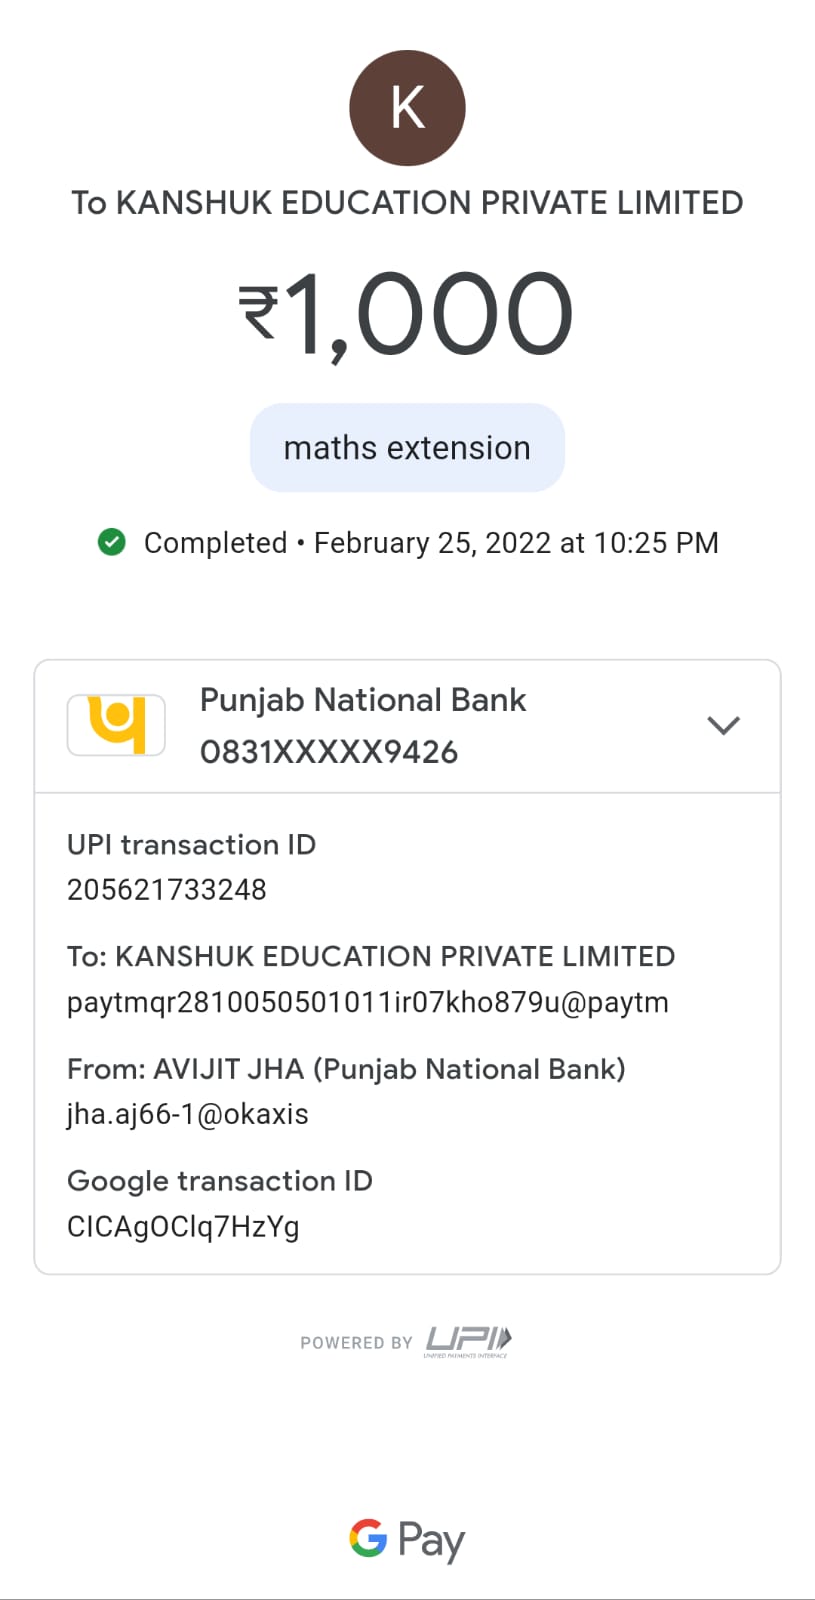The height and width of the screenshot is (1600, 815).
Task: Tap the POWERED BY label
Action: point(356,1343)
